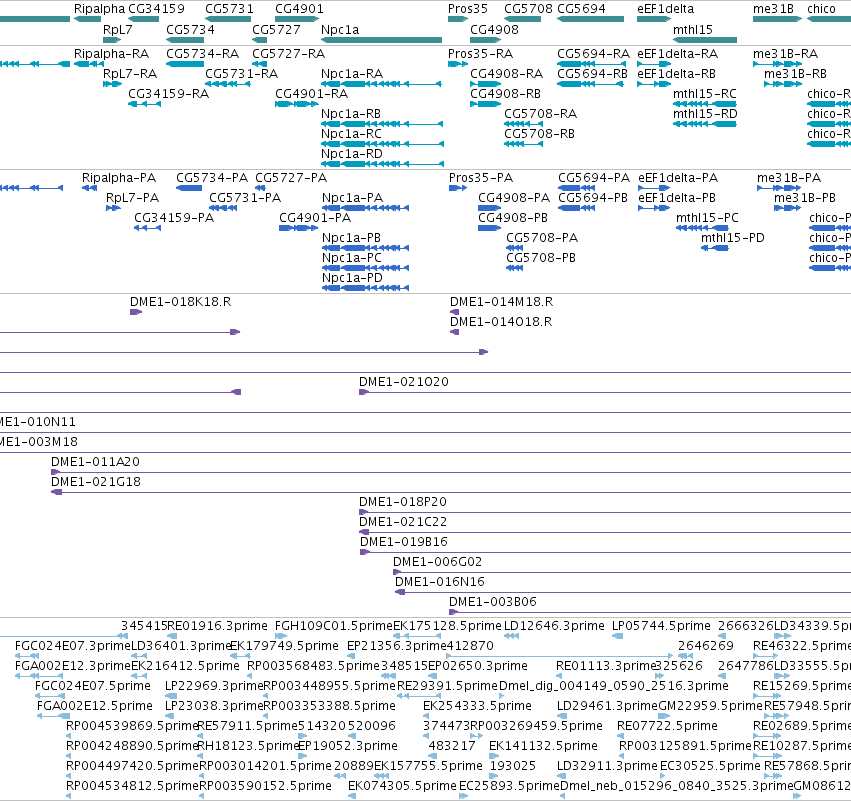Click EST FGC024E07.3prime
Image resolution: width=851 pixels, height=801 pixels.
coord(73,646)
